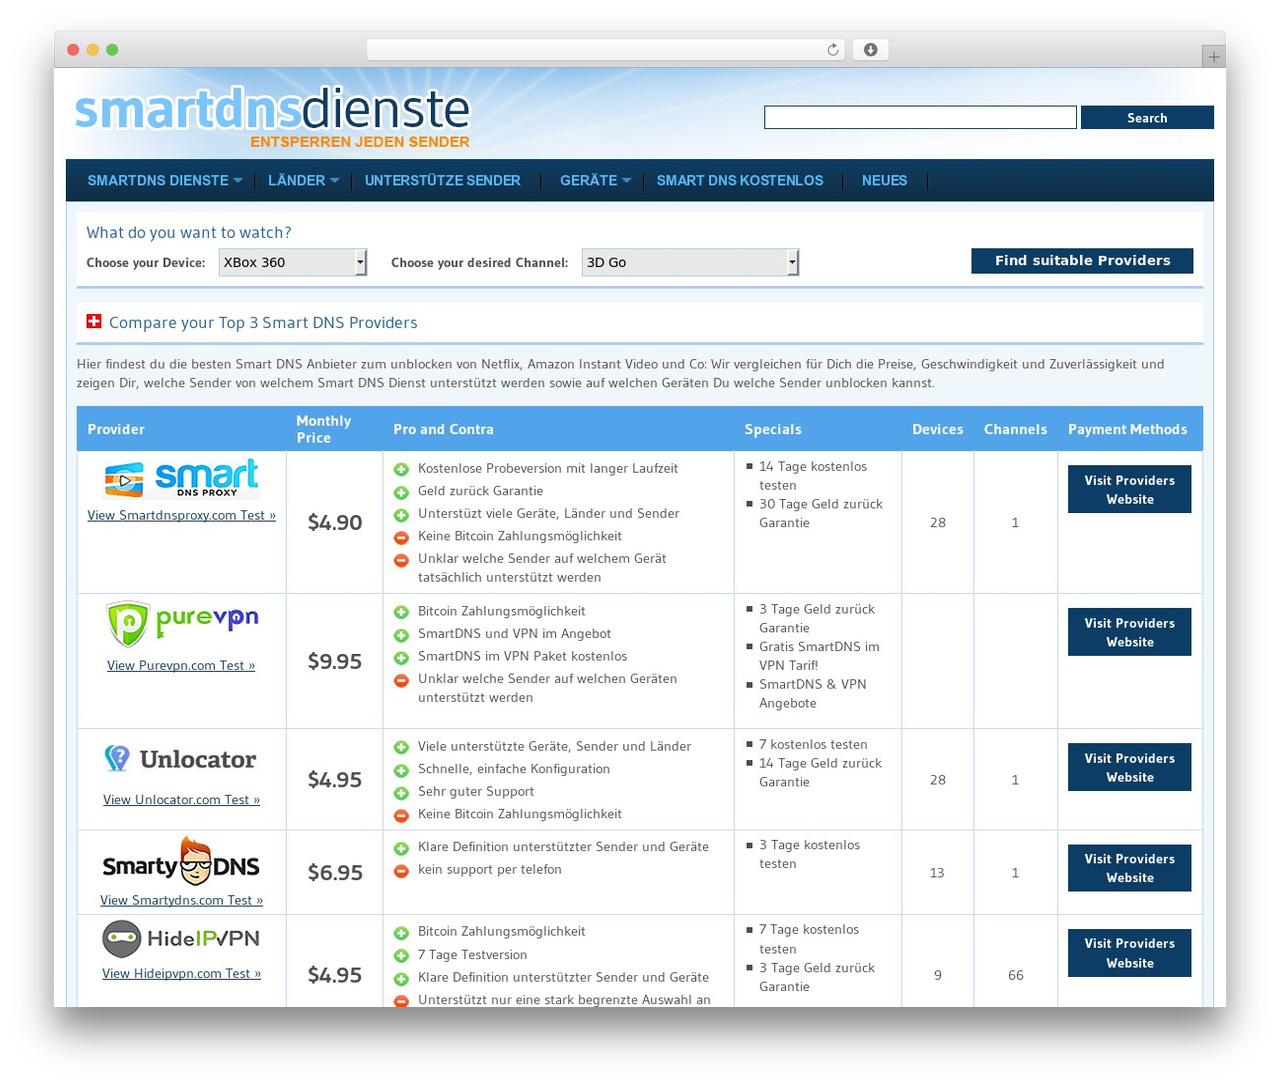Click the channel count 66 for HideIPVPN

pyautogui.click(x=1015, y=975)
